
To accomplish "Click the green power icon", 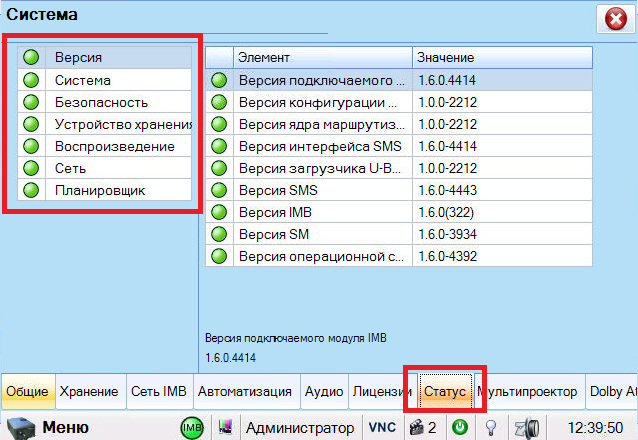I will tap(460, 427).
